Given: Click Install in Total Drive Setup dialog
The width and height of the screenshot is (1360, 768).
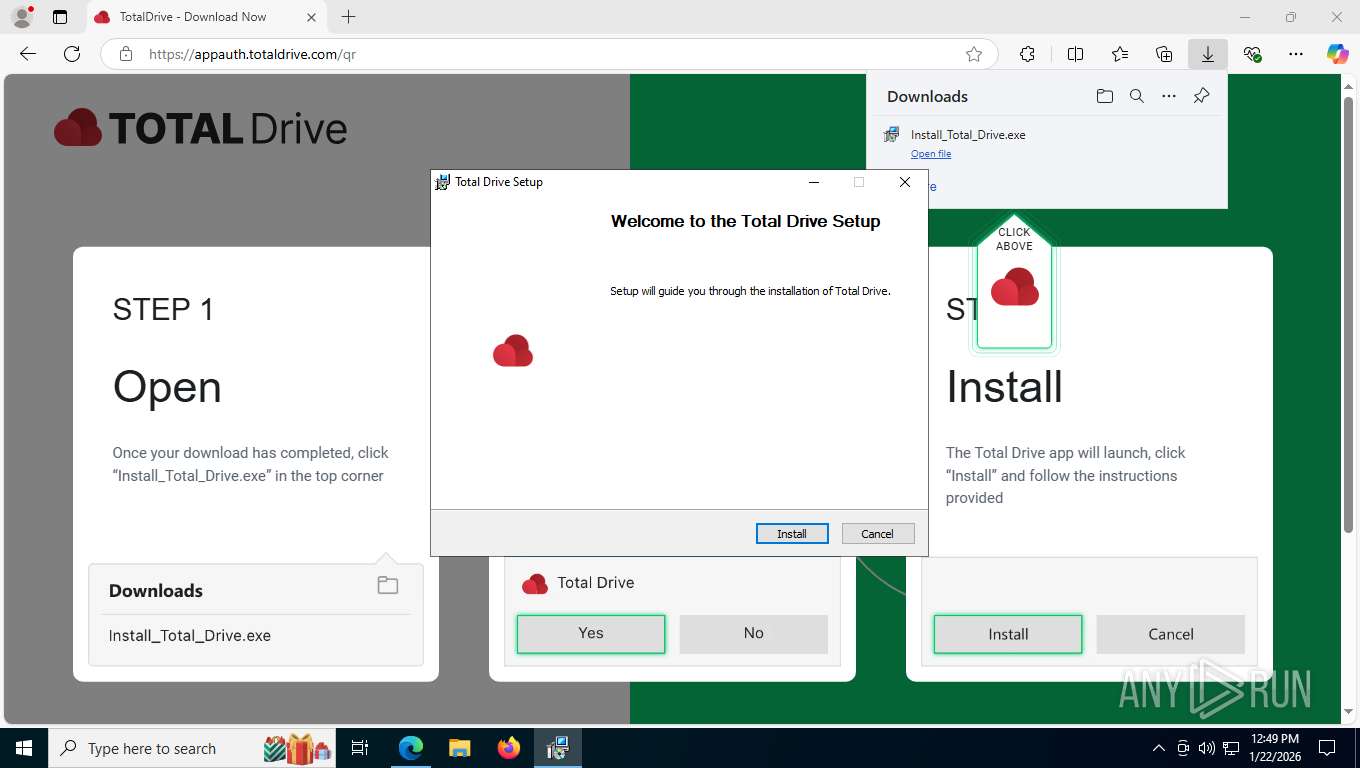Looking at the screenshot, I should click(x=792, y=534).
